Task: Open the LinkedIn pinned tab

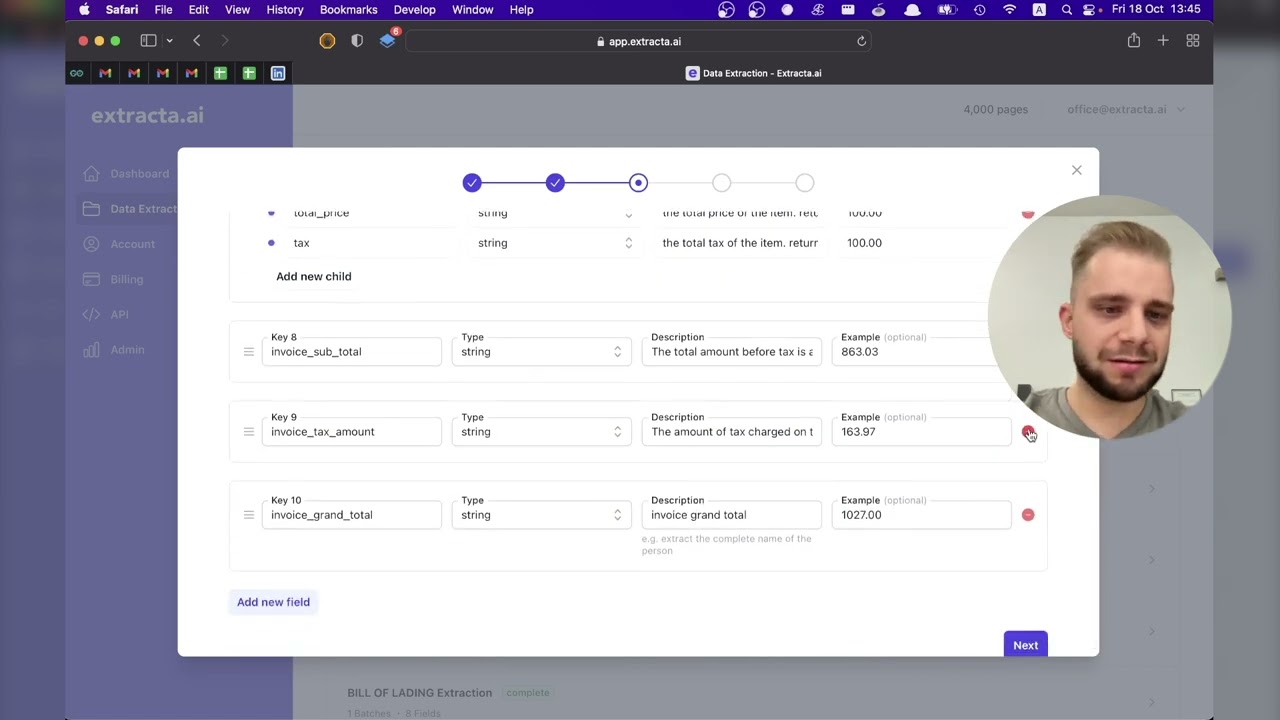Action: 278,73
